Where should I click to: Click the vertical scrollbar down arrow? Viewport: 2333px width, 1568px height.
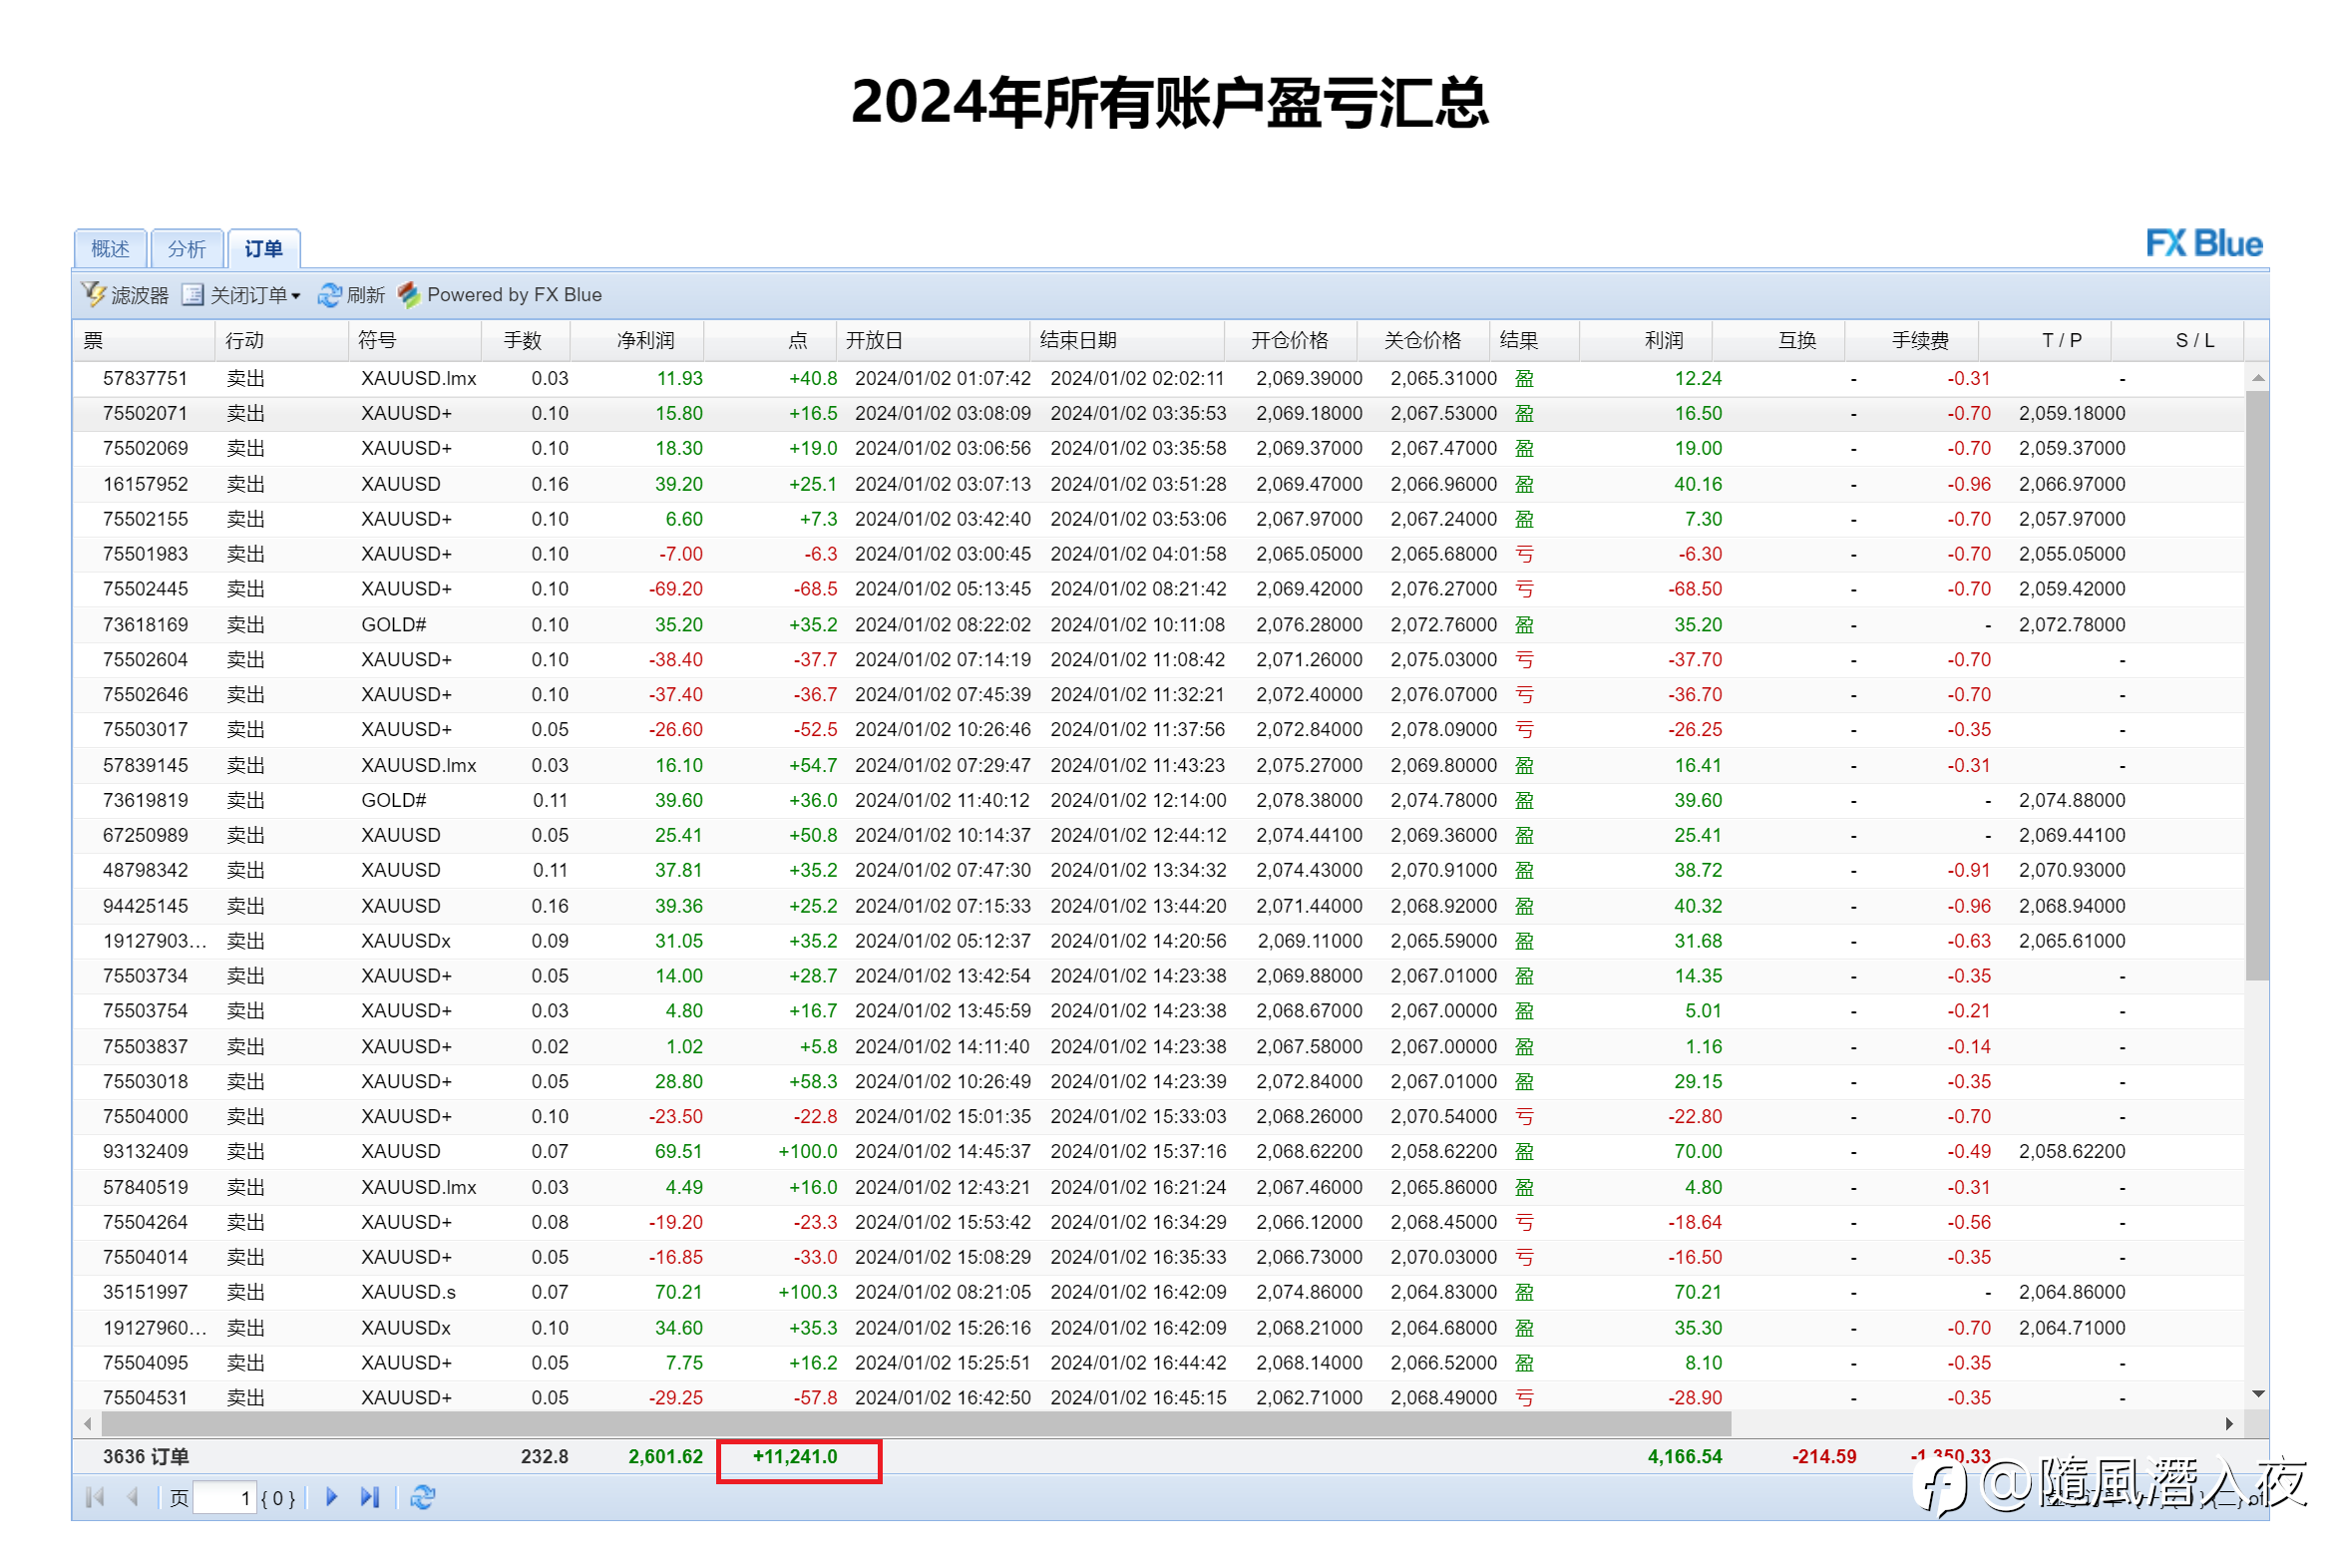[x=2258, y=1394]
